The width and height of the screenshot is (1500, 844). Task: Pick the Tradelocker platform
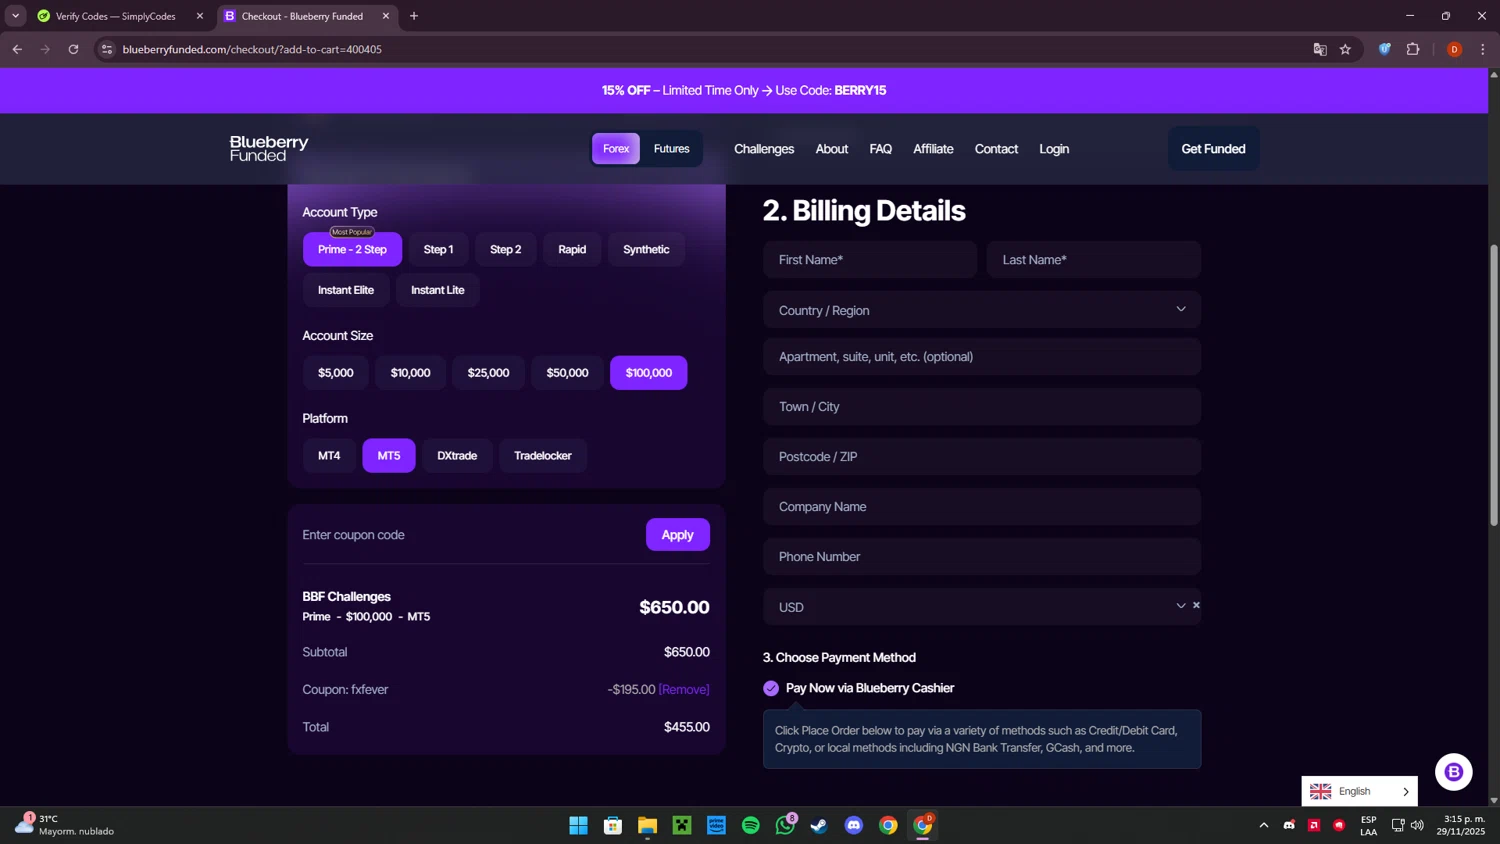click(543, 456)
